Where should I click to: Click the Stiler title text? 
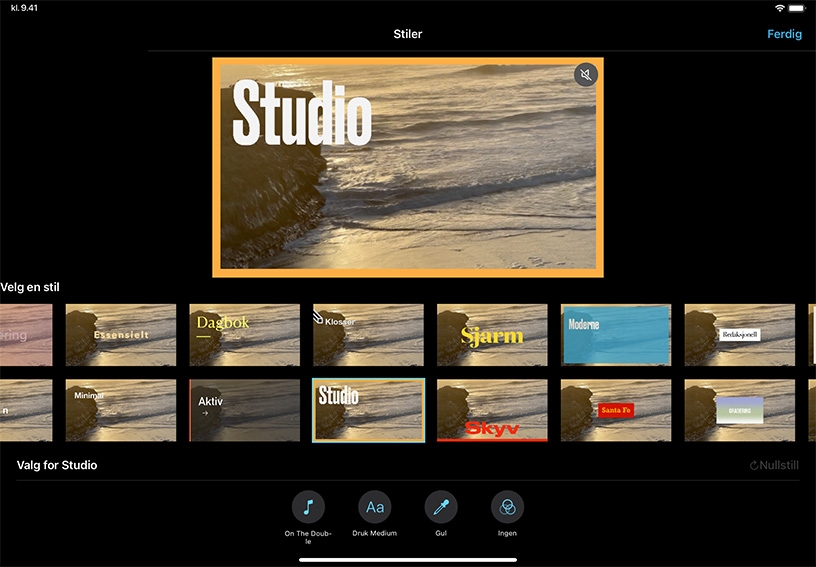pyautogui.click(x=408, y=34)
